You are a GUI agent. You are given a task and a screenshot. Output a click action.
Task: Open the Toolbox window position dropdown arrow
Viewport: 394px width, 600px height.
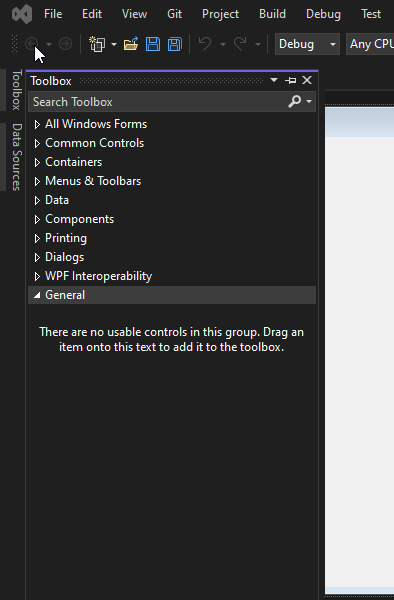(274, 80)
